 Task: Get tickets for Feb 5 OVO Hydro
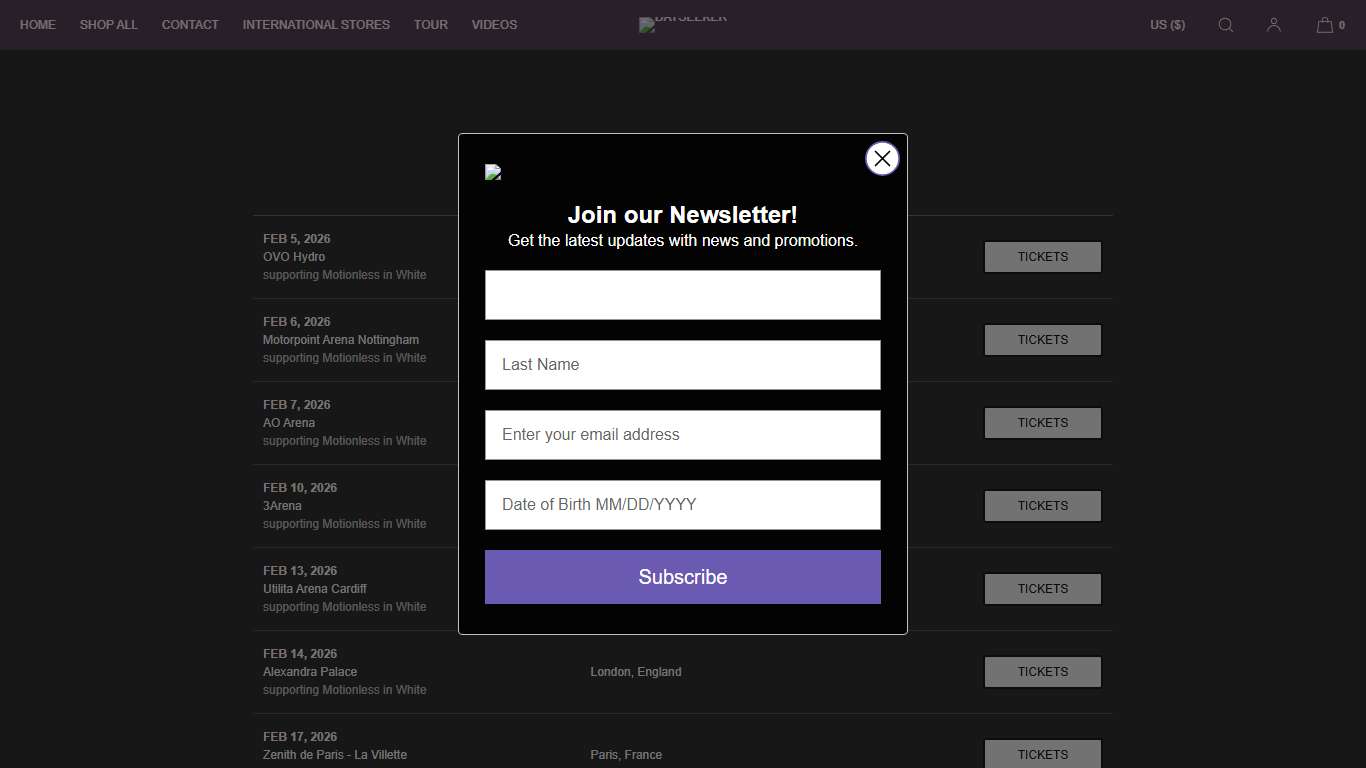tap(1042, 257)
